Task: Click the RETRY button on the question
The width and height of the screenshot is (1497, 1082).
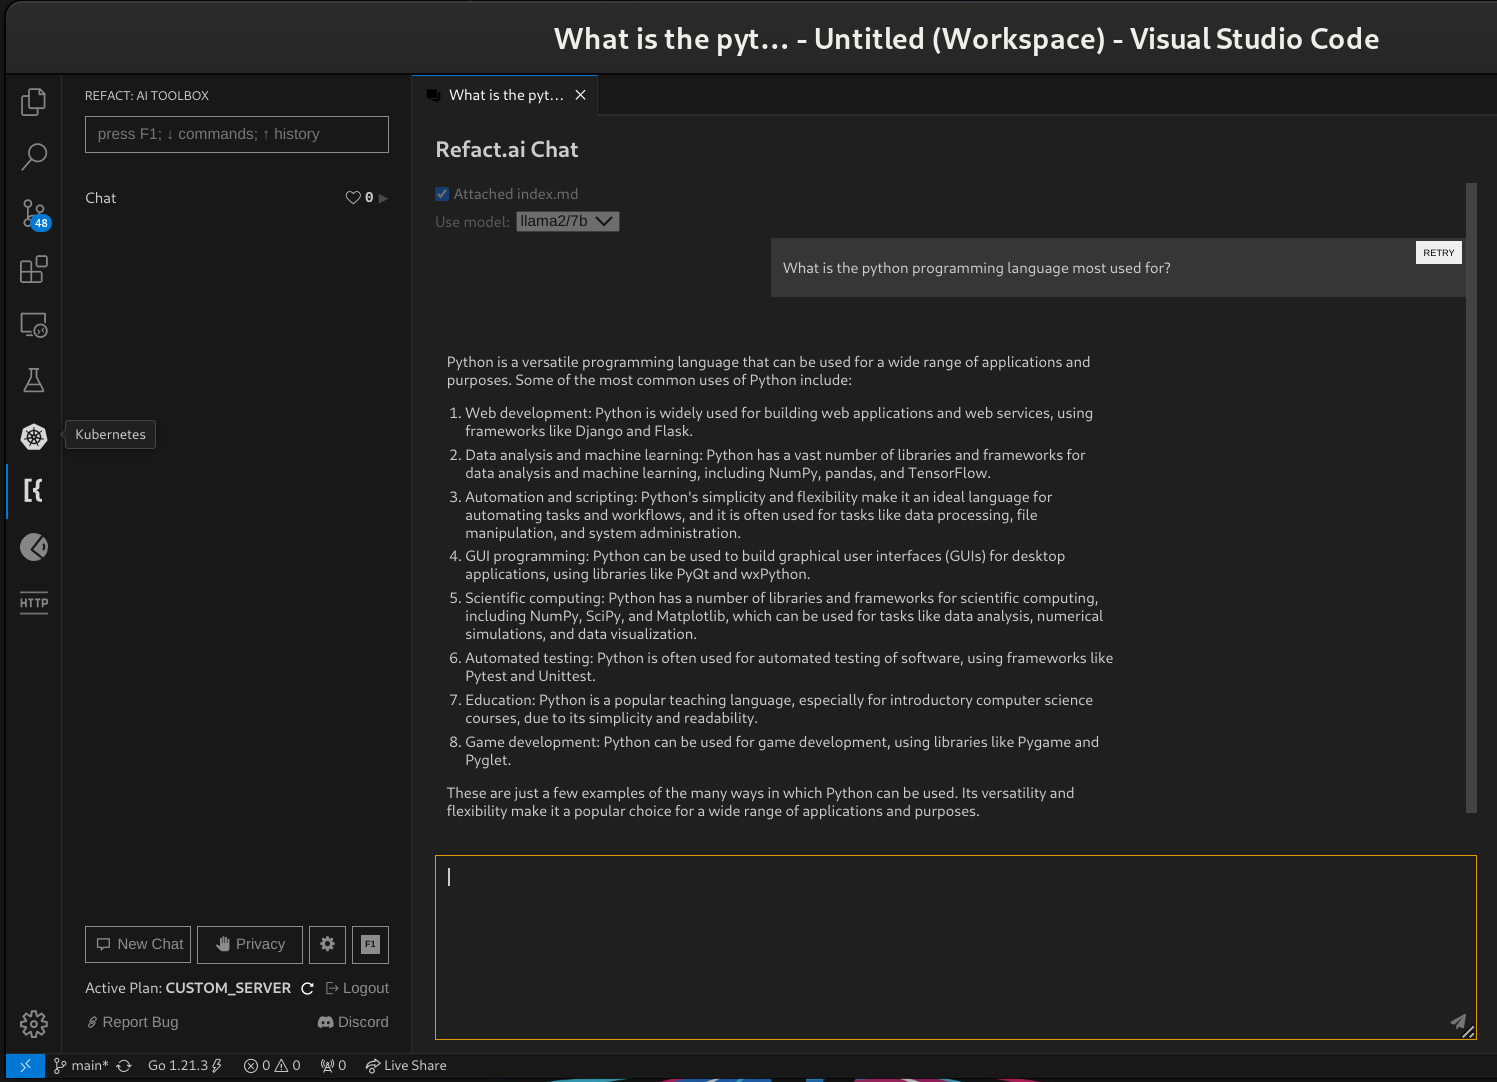Action: 1439,253
